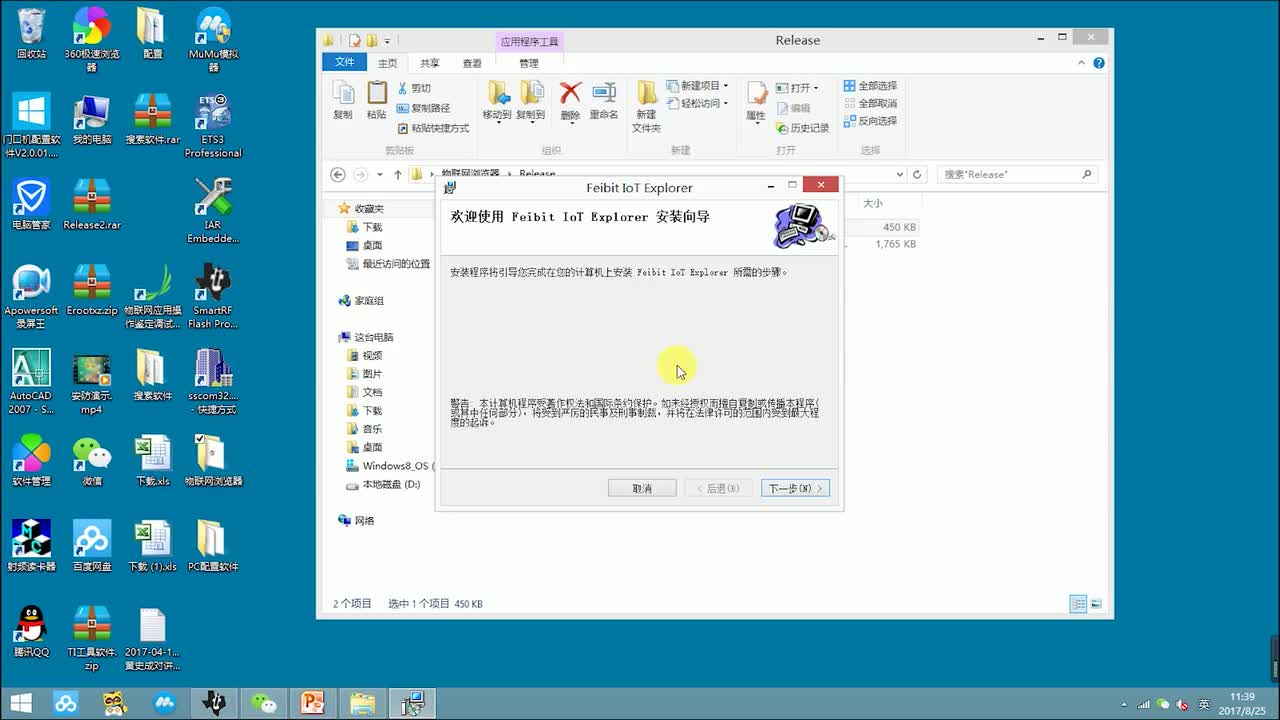
Task: Select the IAR Embedded desktop icon
Action: click(x=213, y=211)
